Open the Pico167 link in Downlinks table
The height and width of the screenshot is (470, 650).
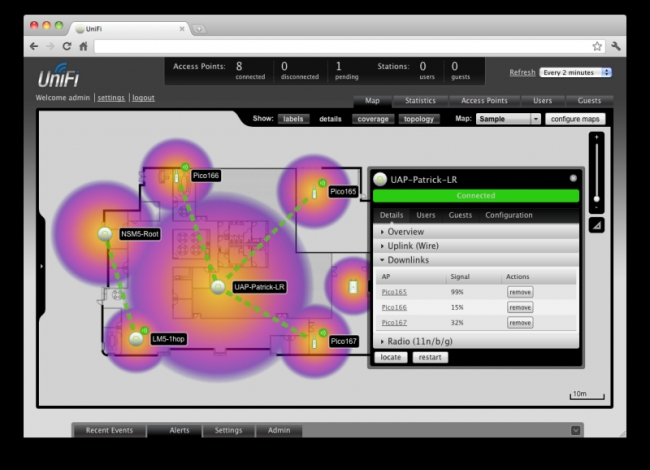394,322
